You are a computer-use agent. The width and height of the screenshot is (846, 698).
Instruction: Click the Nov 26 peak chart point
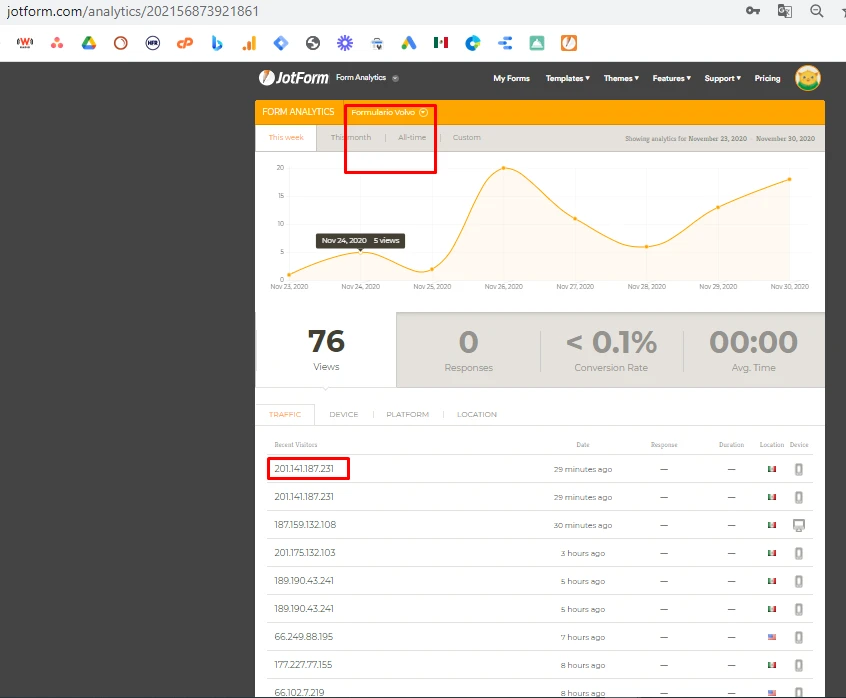pos(503,168)
